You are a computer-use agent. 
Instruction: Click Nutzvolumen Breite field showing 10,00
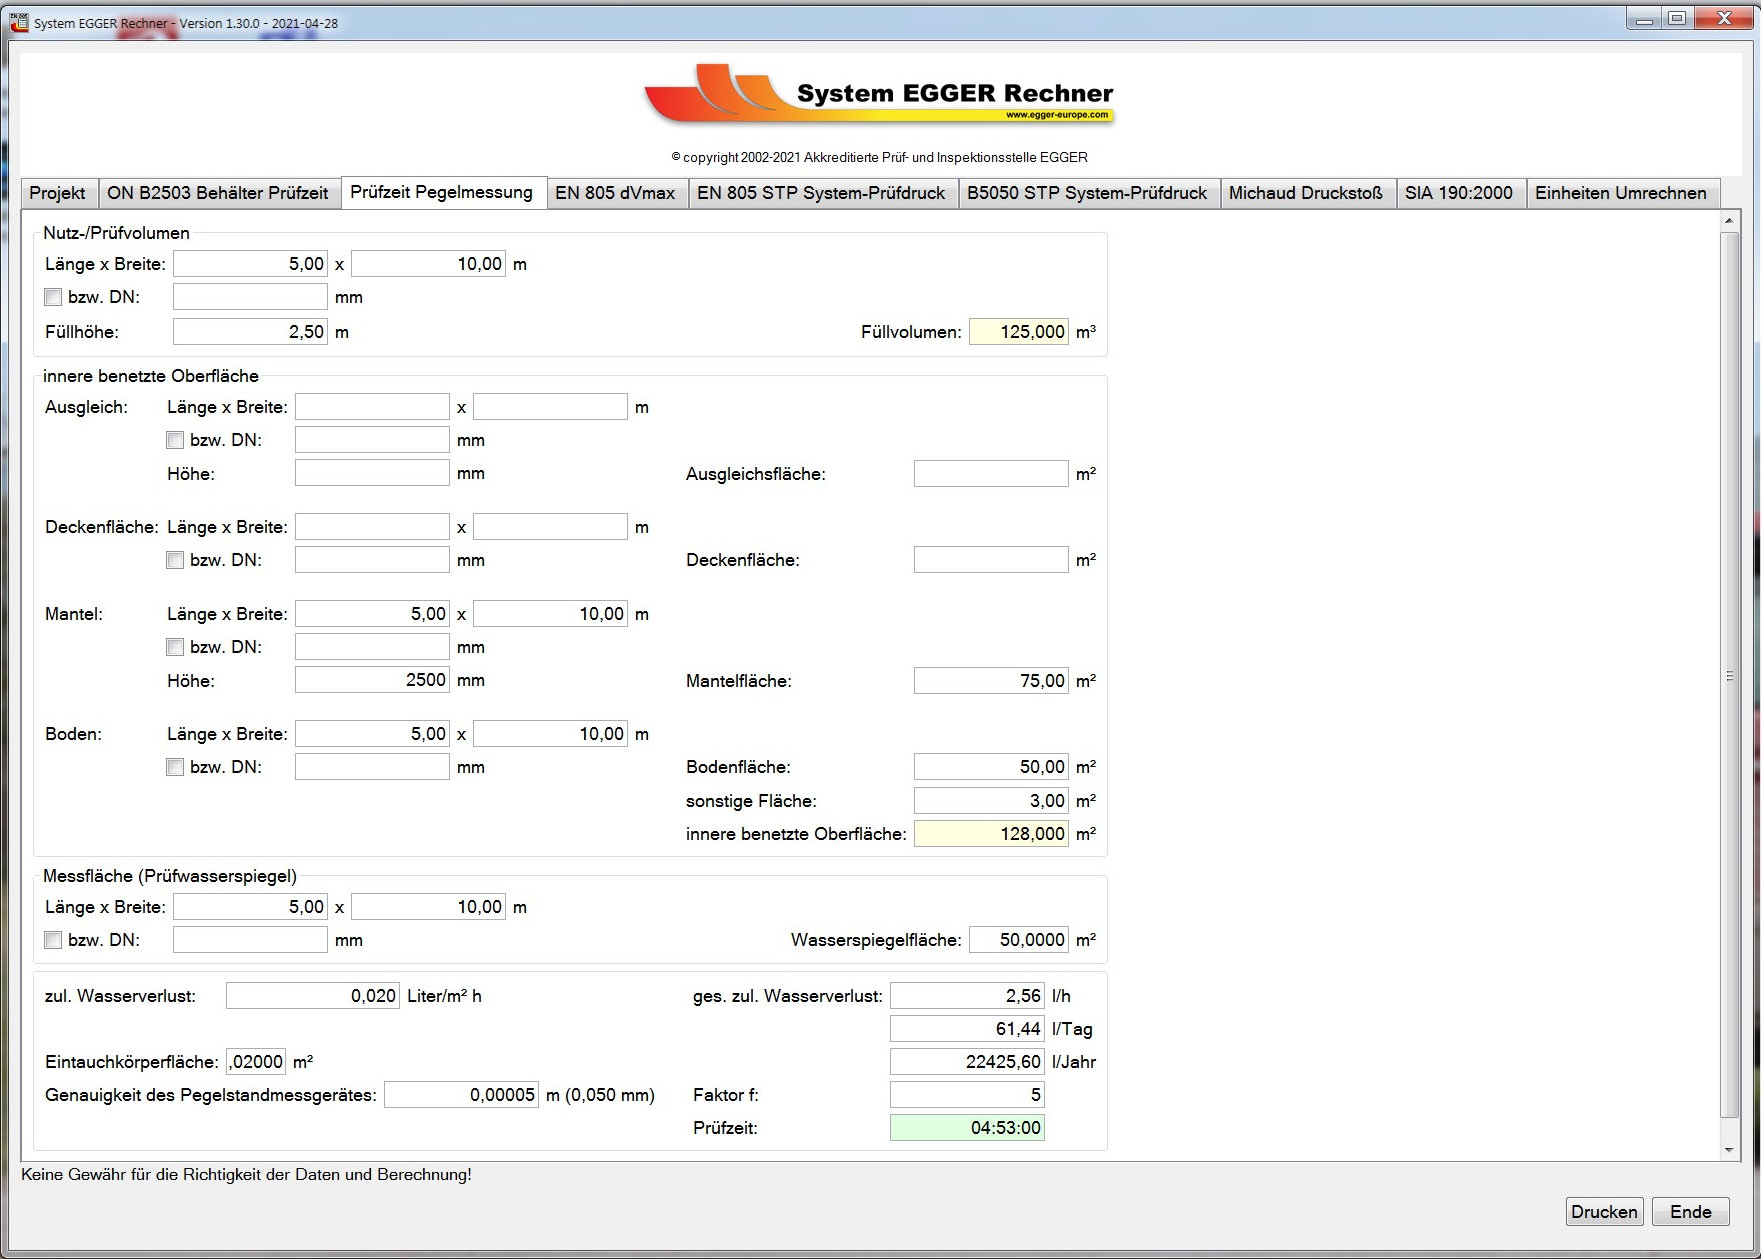tap(428, 264)
